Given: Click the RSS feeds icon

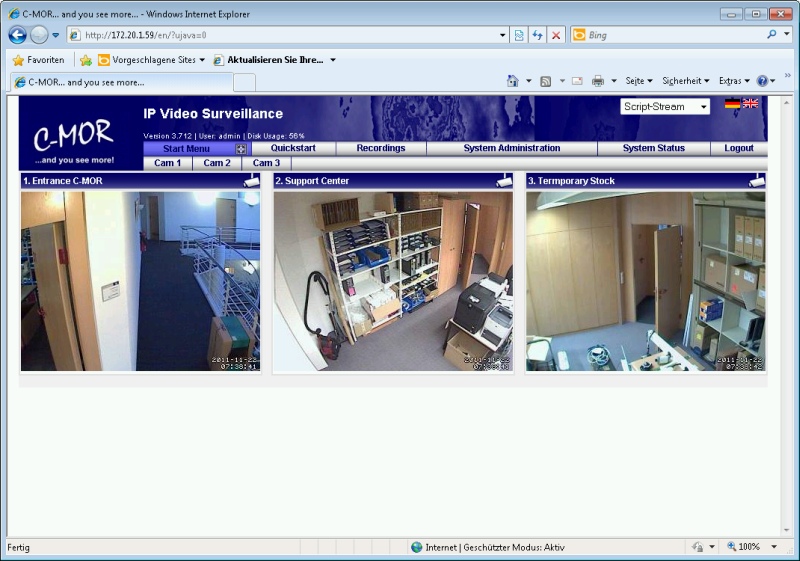Looking at the screenshot, I should tap(545, 81).
